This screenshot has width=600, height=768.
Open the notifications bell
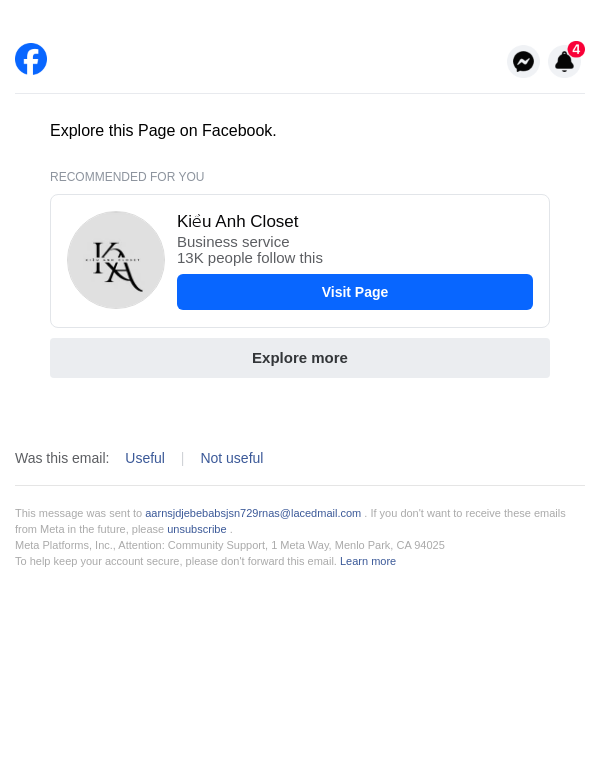coord(564,63)
